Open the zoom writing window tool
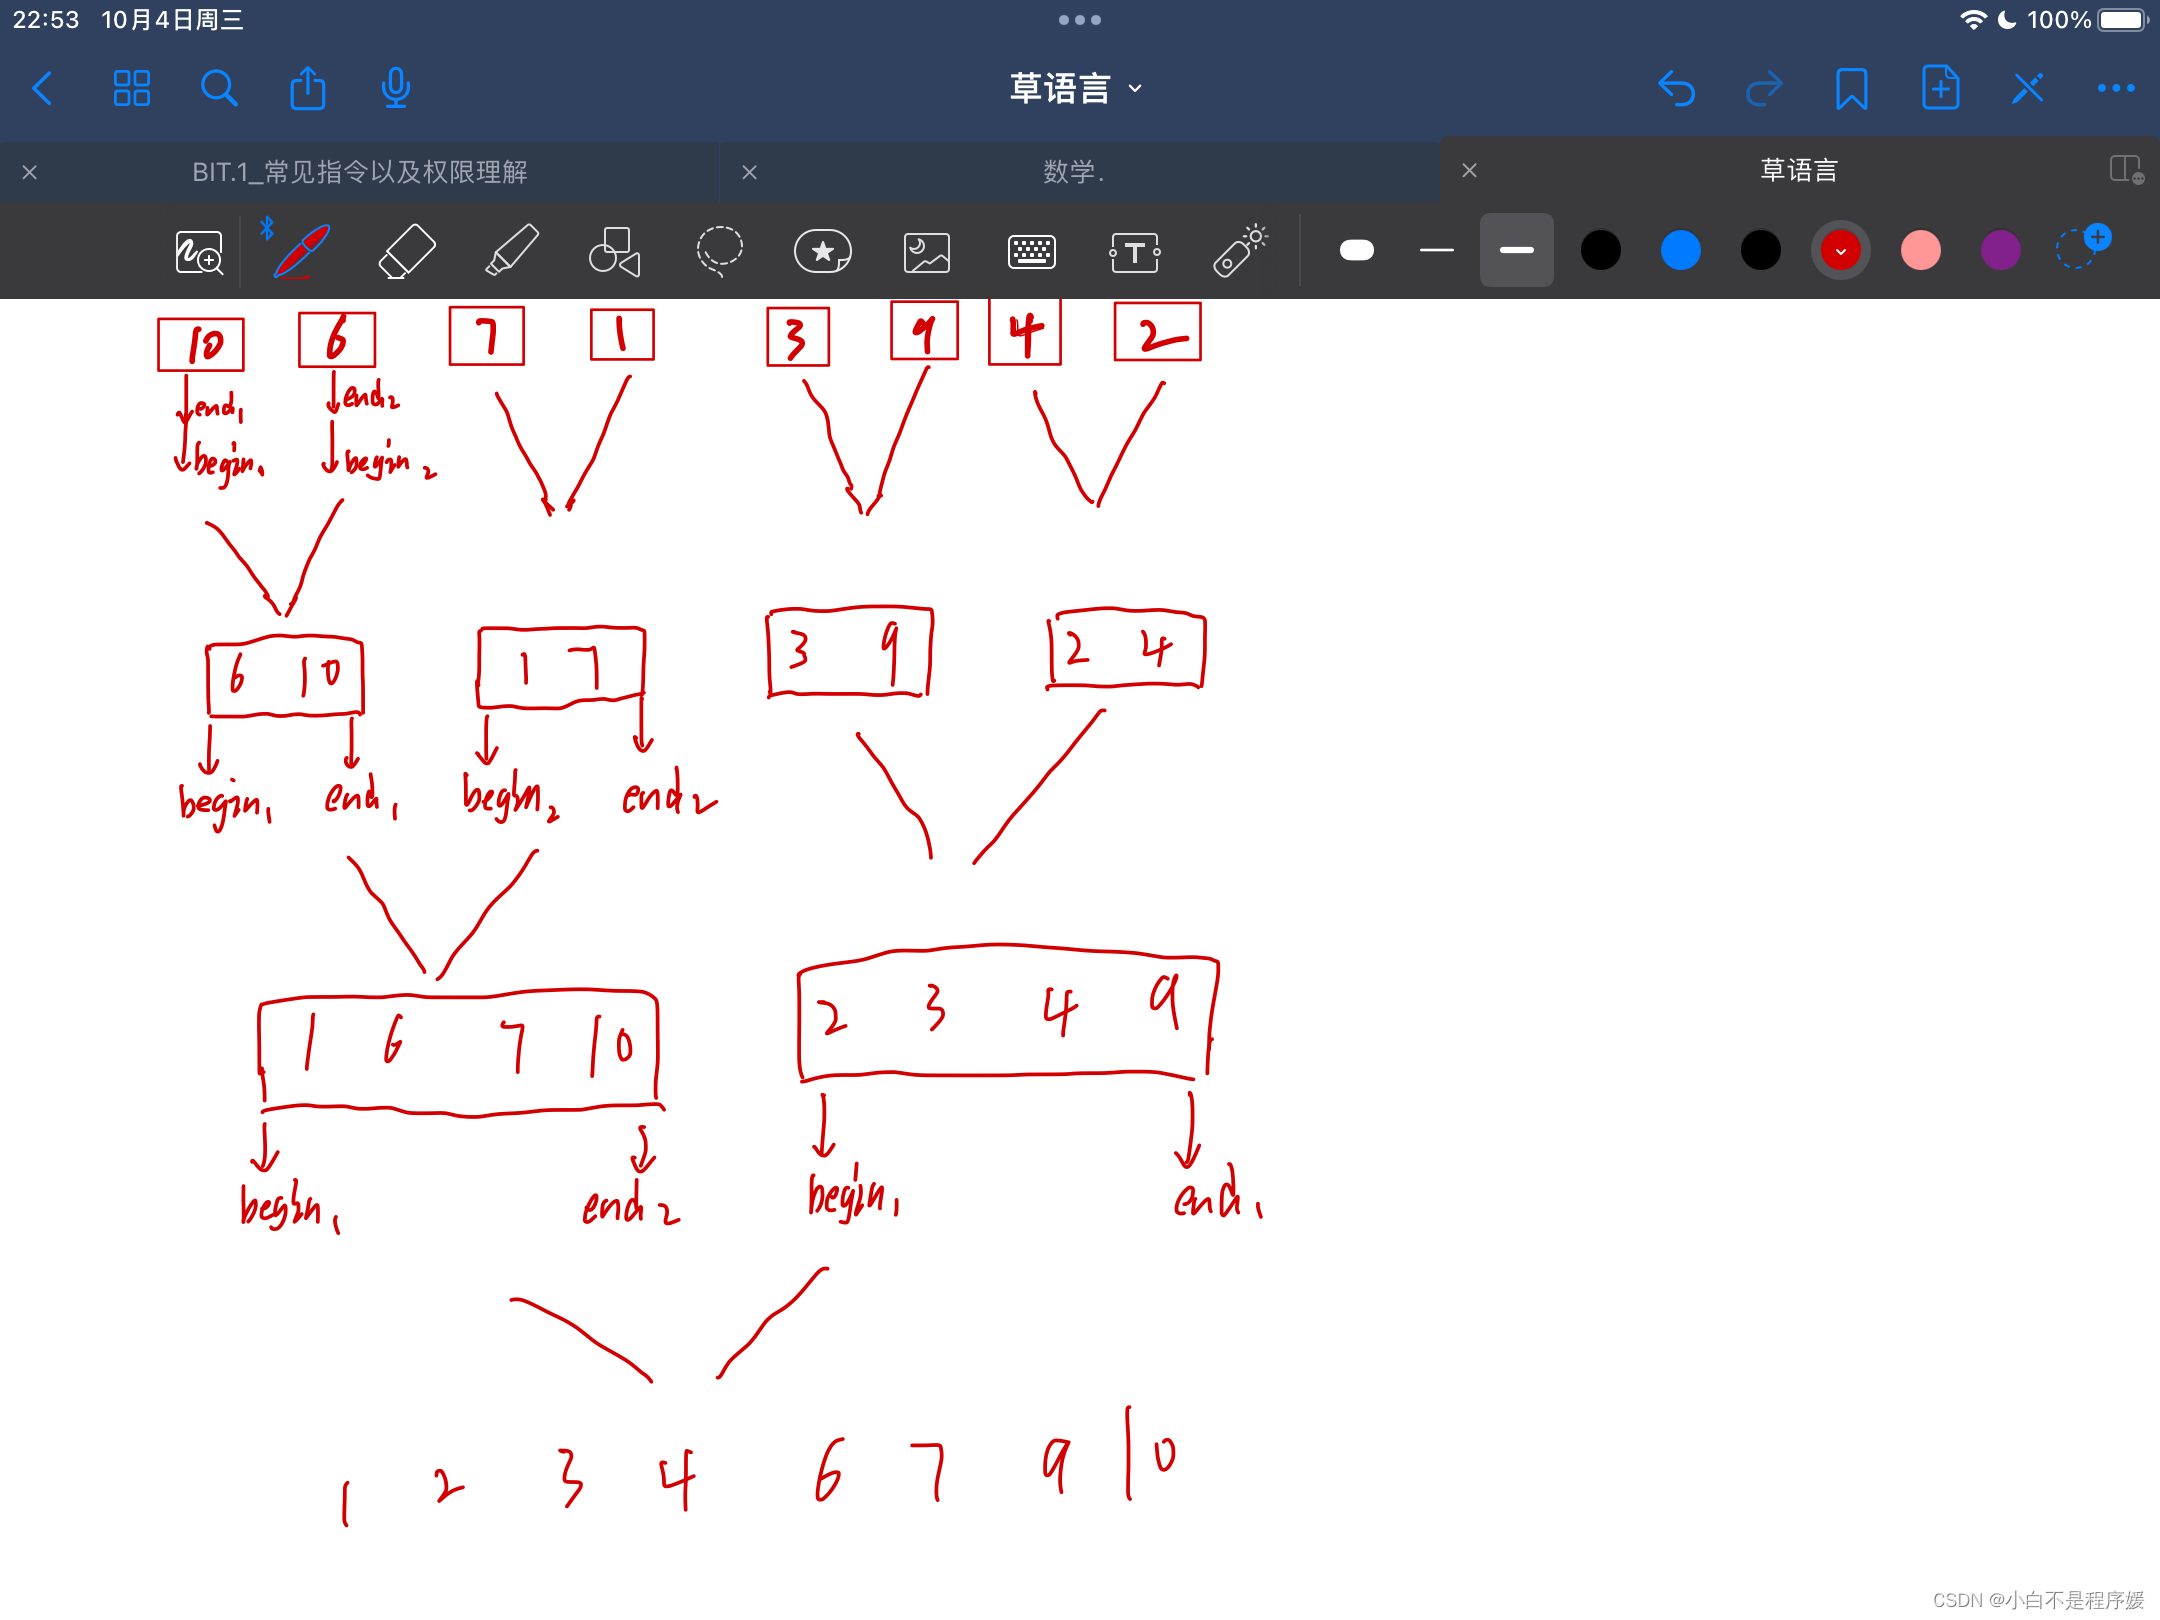 [198, 252]
